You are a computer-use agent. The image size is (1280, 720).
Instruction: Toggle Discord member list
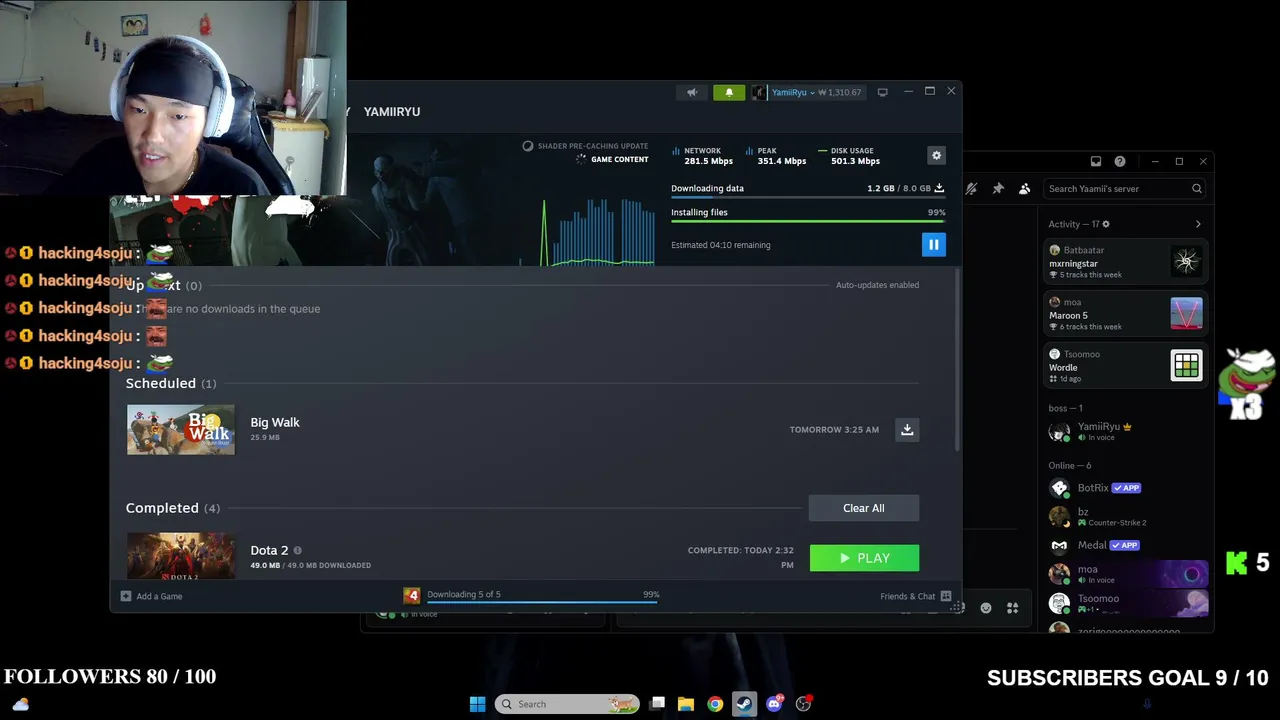[x=1024, y=188]
